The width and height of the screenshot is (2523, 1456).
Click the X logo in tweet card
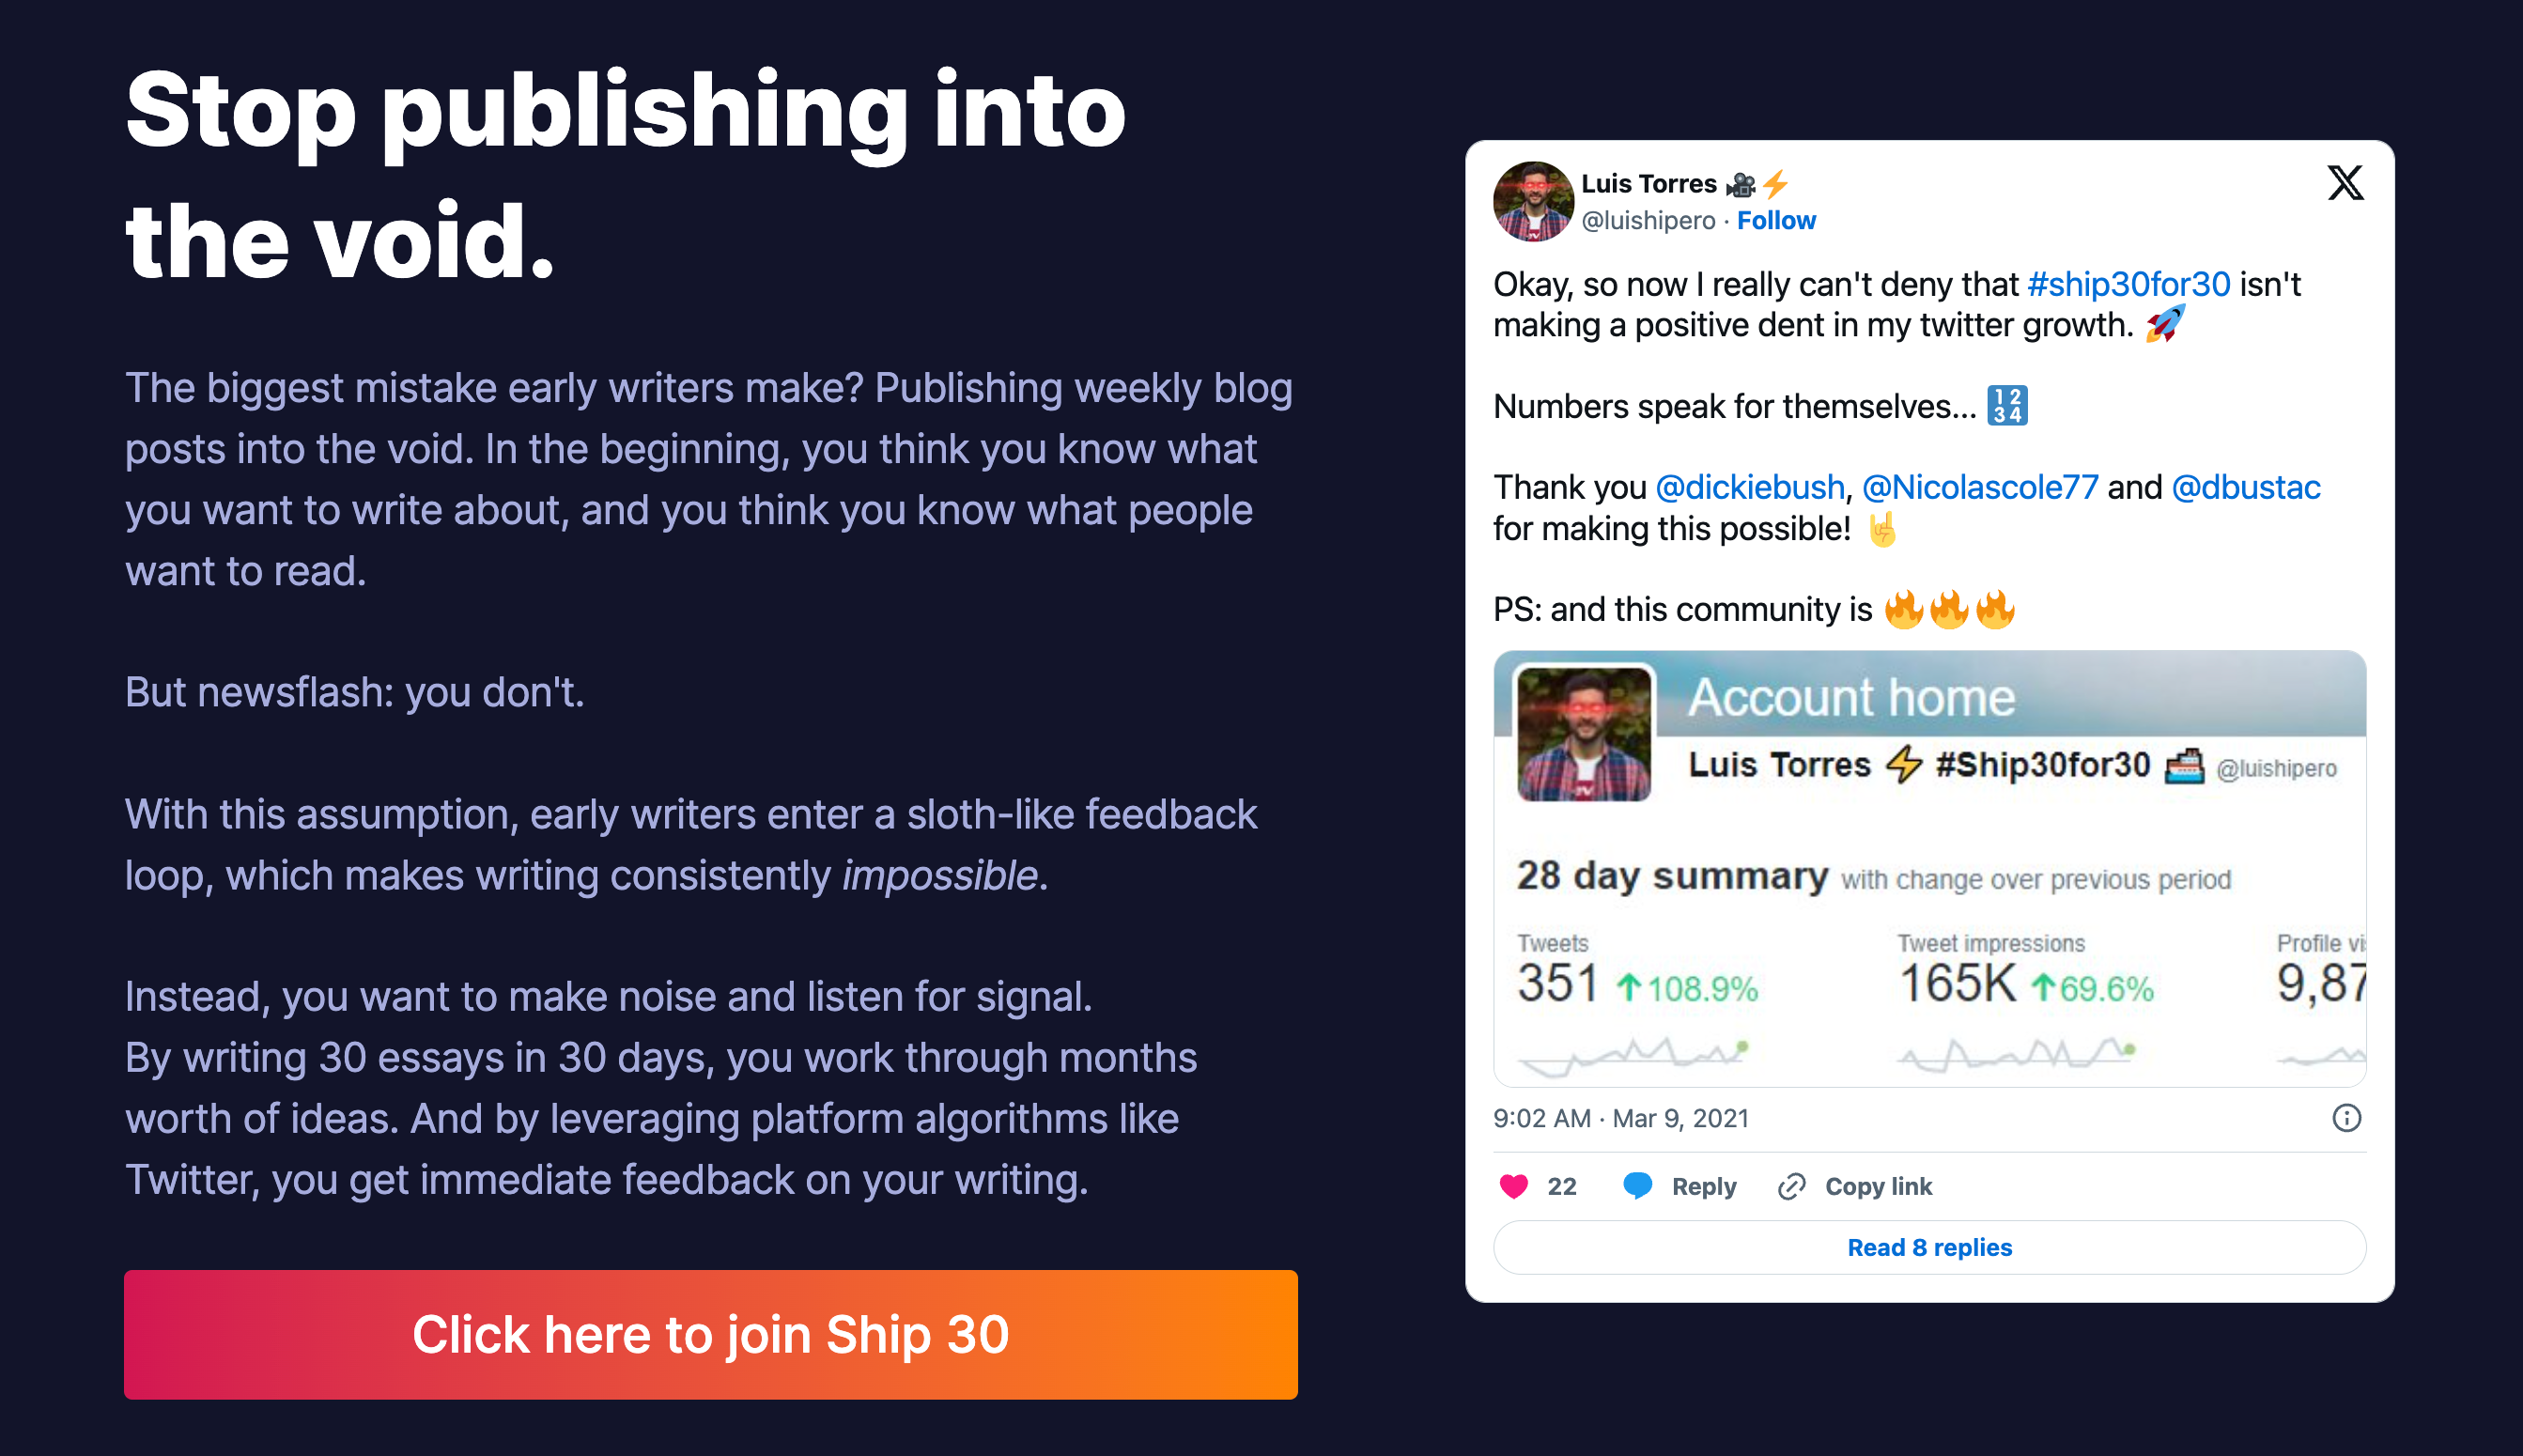point(2345,183)
